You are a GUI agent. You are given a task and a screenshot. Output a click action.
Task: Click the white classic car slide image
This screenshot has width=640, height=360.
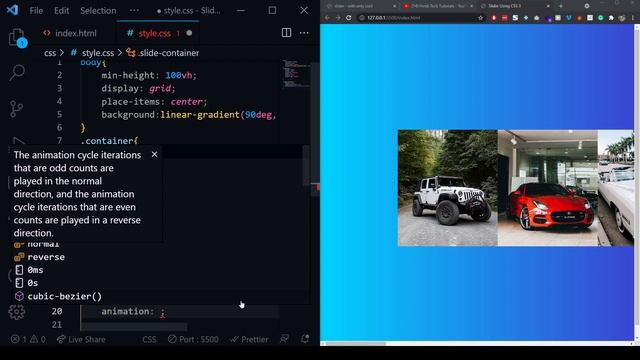coord(616,188)
